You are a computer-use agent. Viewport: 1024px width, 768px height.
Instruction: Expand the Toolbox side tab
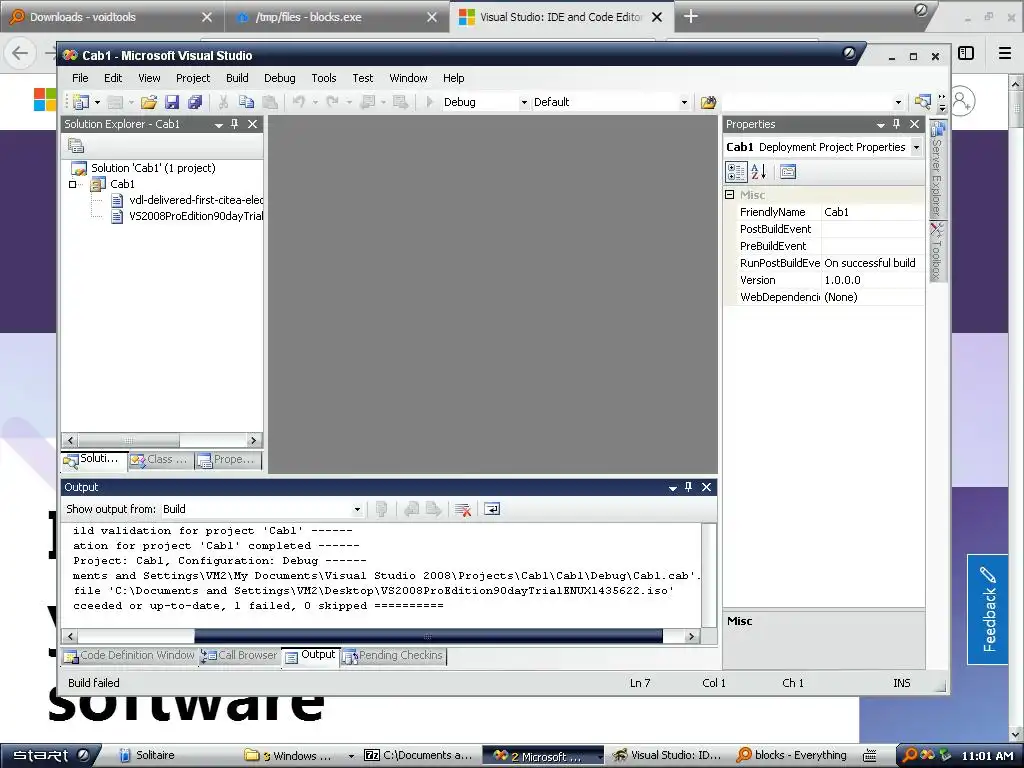[938, 252]
